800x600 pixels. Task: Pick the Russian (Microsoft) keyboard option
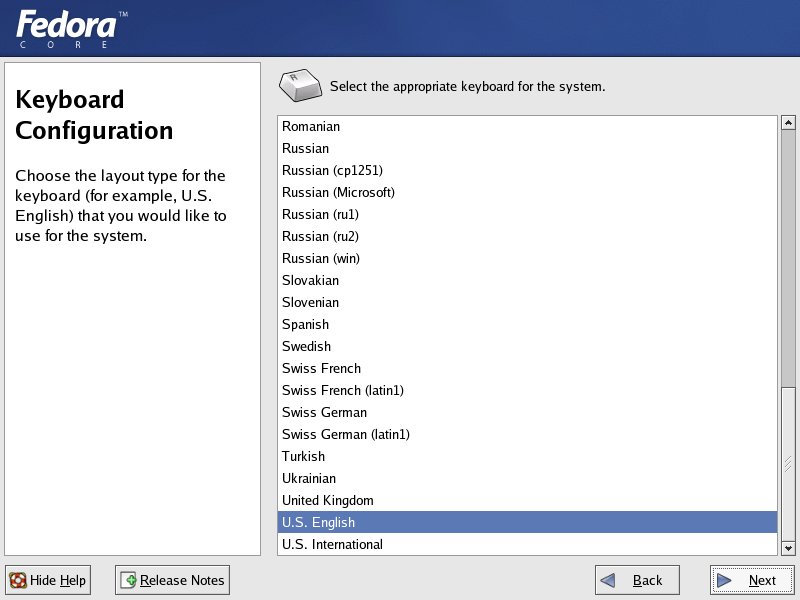(x=338, y=192)
